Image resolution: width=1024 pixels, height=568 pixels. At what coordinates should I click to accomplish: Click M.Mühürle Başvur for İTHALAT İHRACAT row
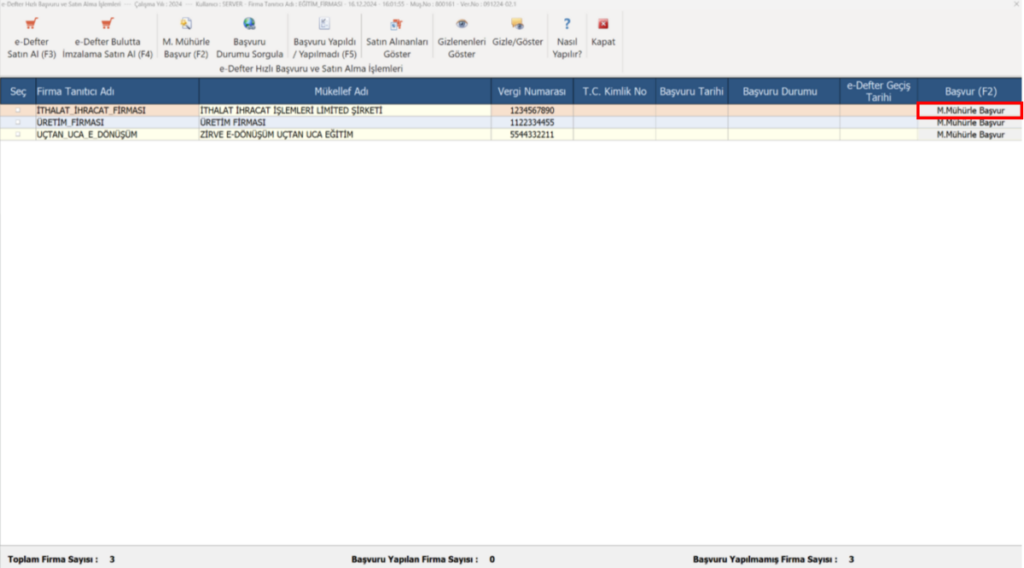(970, 110)
